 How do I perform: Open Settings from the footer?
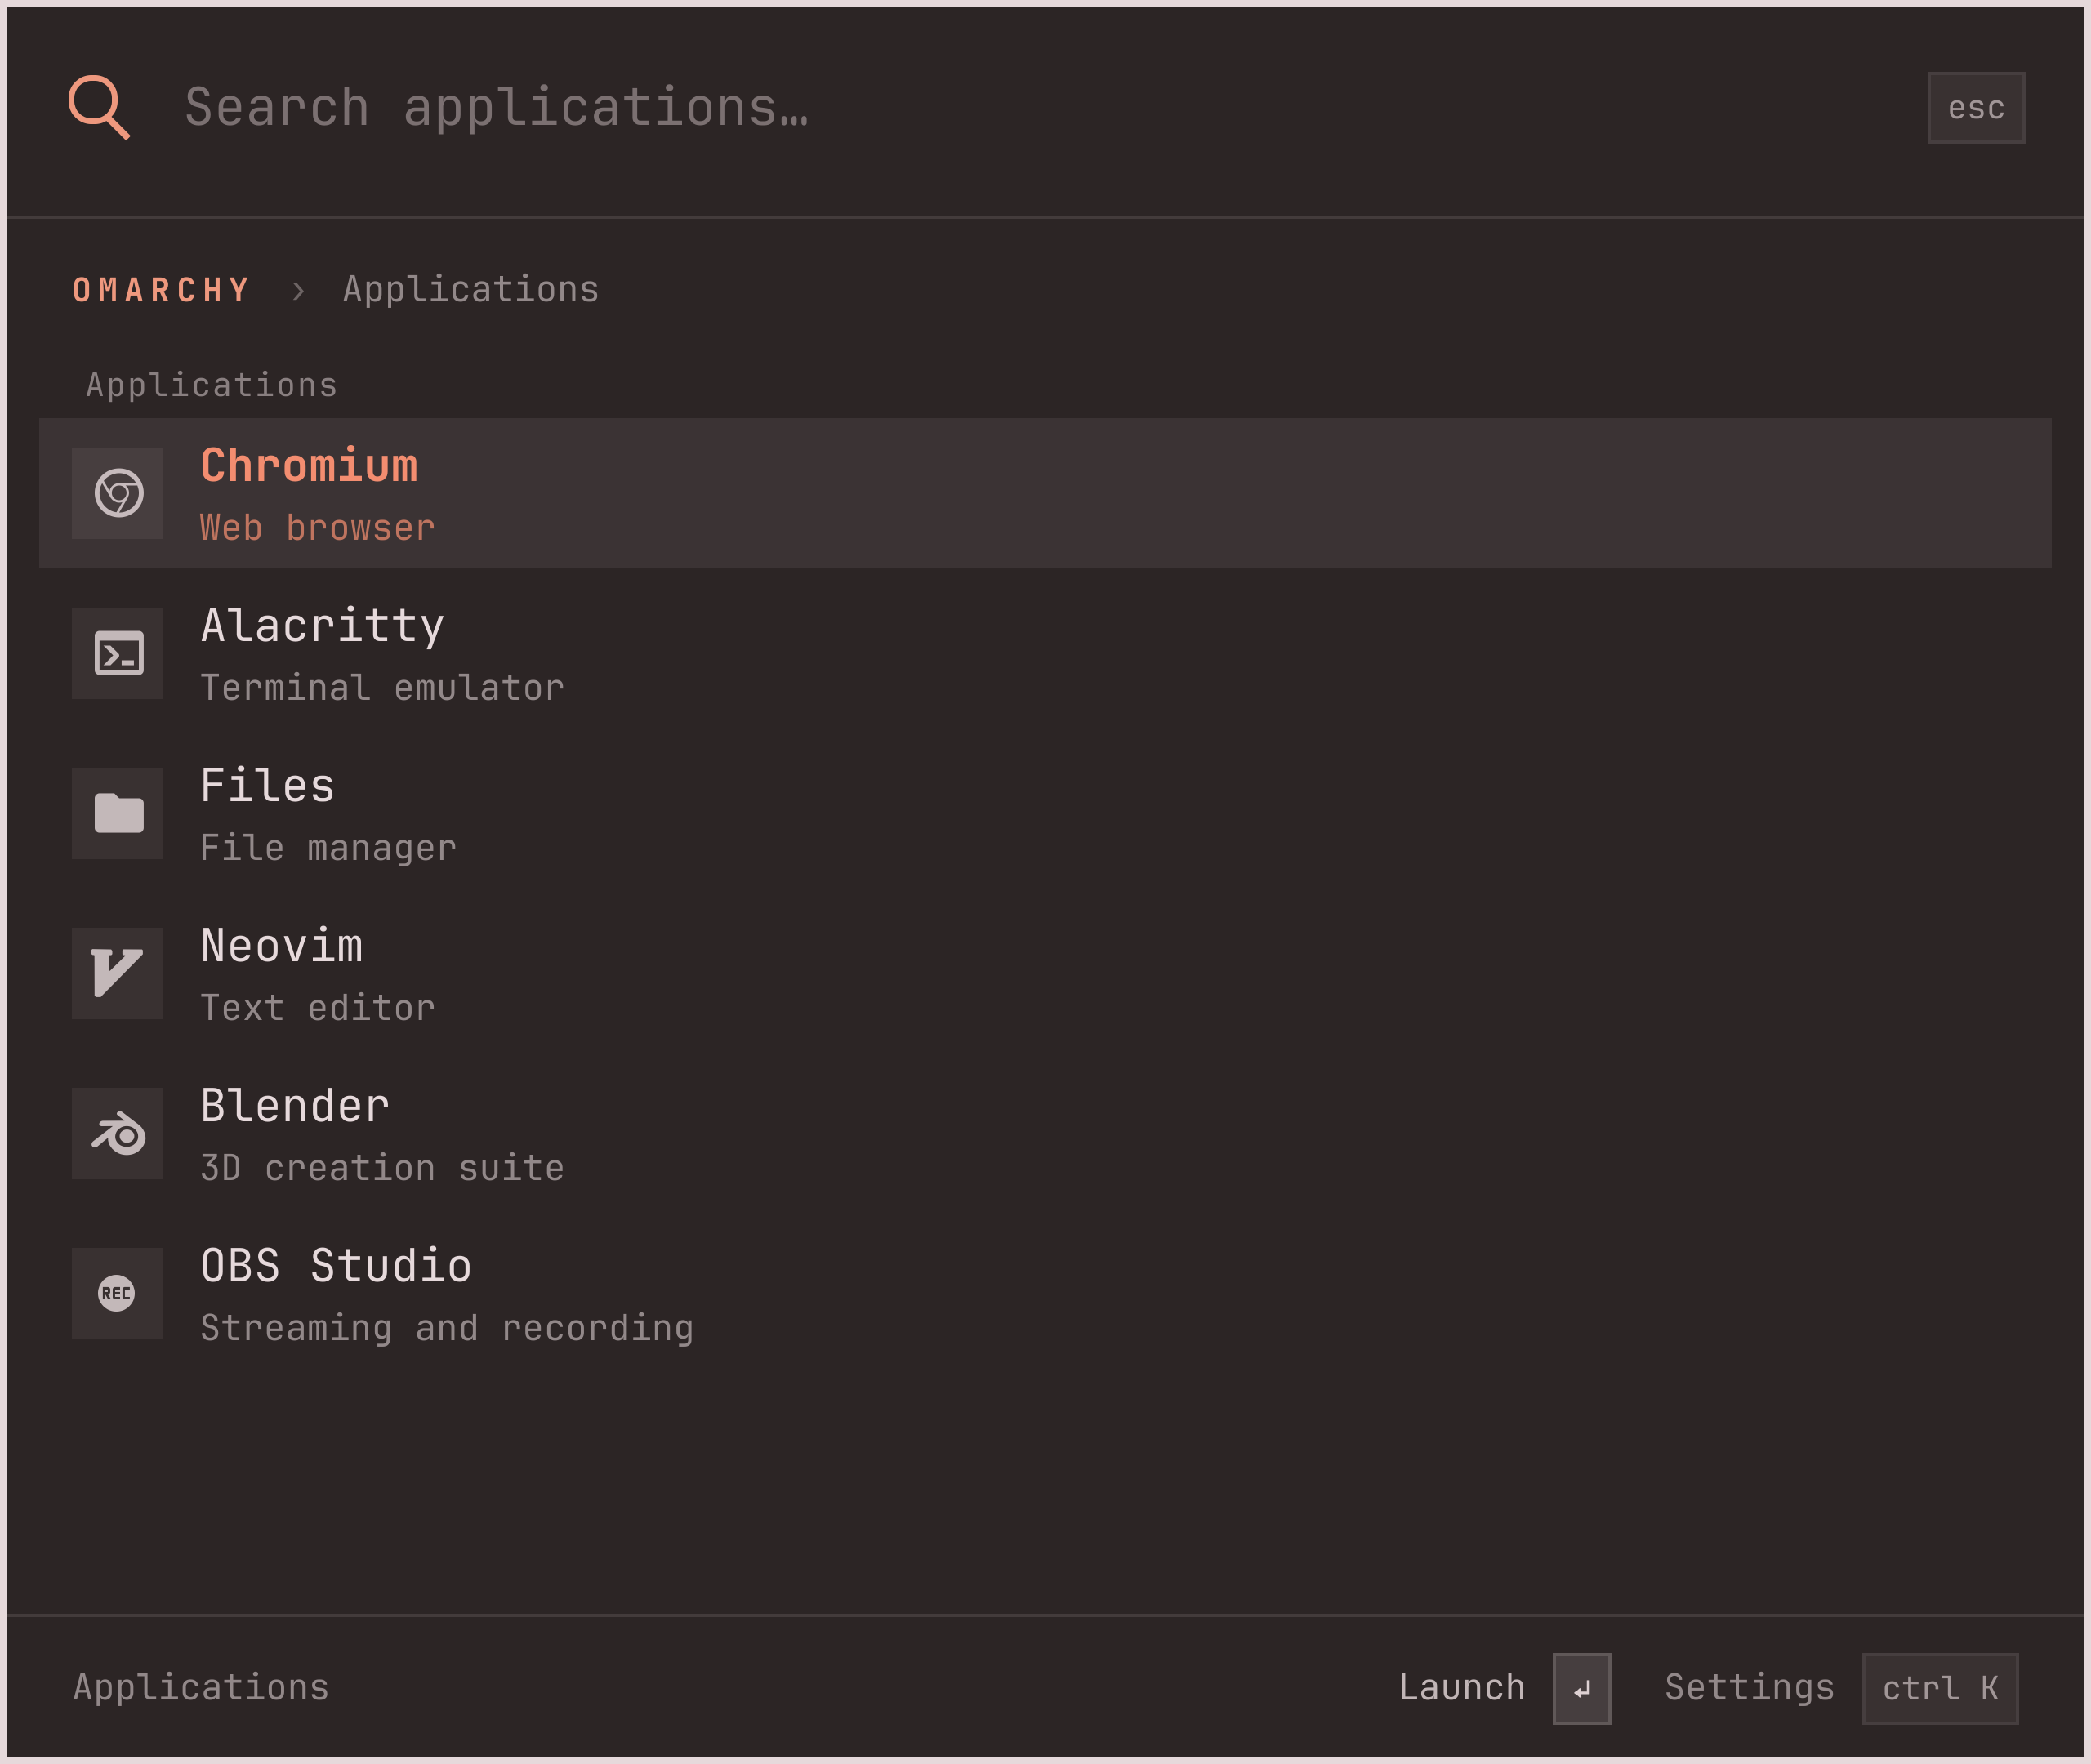1750,1689
